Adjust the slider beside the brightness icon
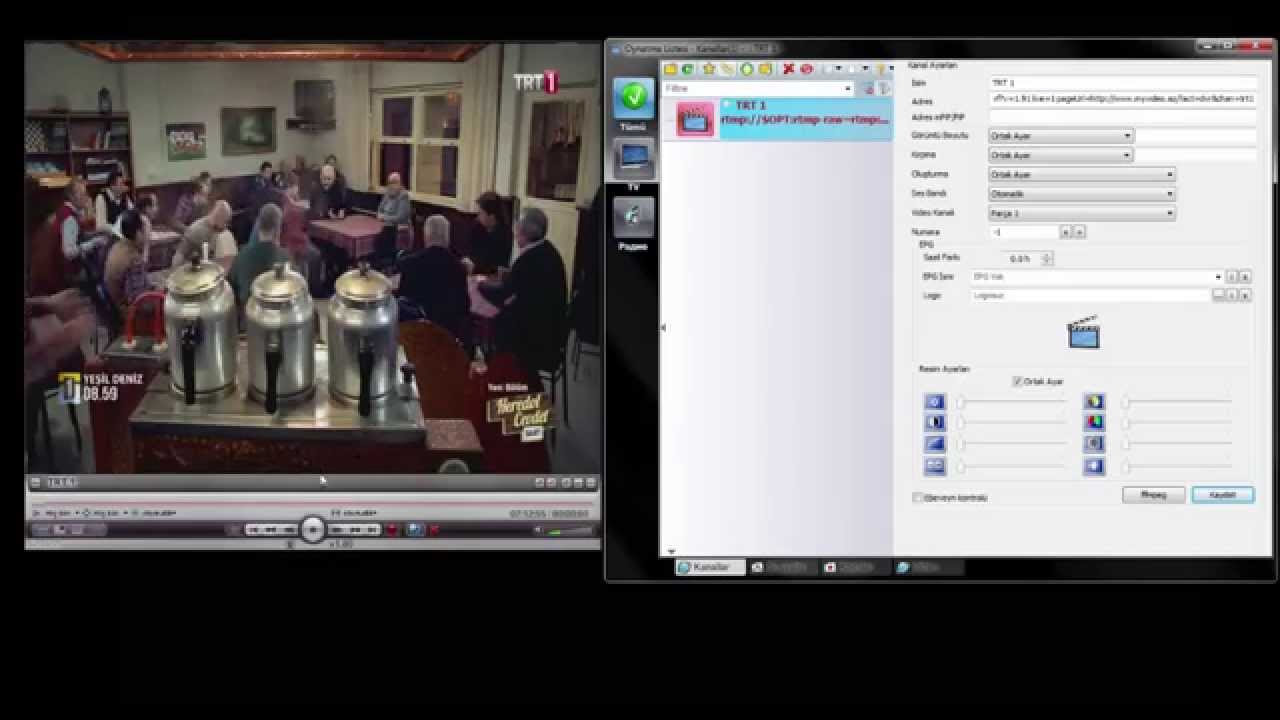The width and height of the screenshot is (1280, 720). 1011,402
